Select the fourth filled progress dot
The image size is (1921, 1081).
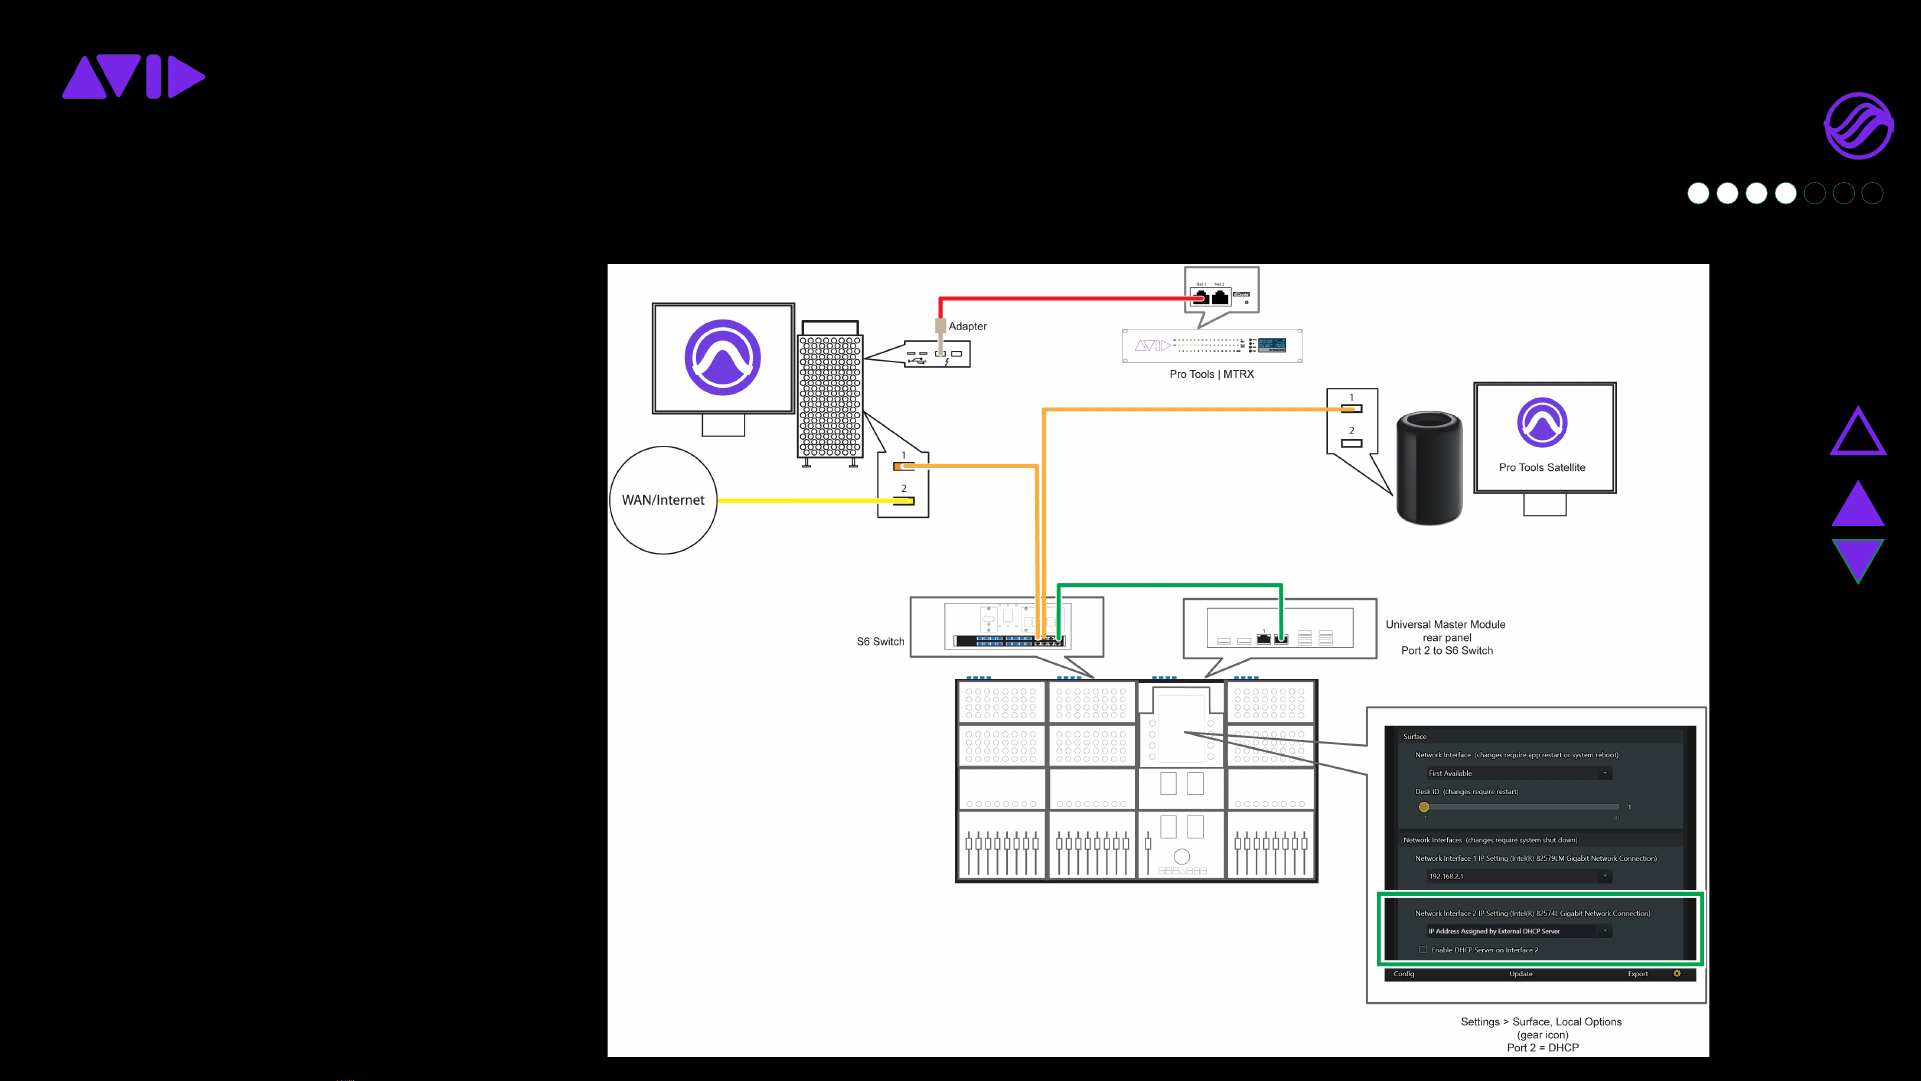coord(1786,193)
